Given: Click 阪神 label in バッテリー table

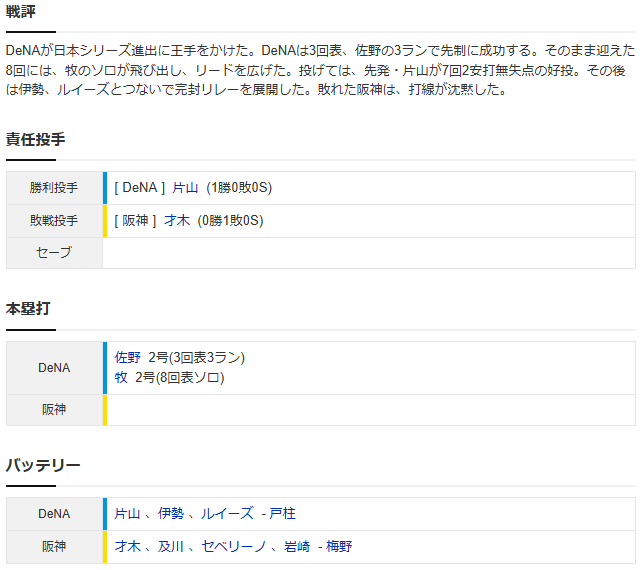Looking at the screenshot, I should (x=54, y=547).
